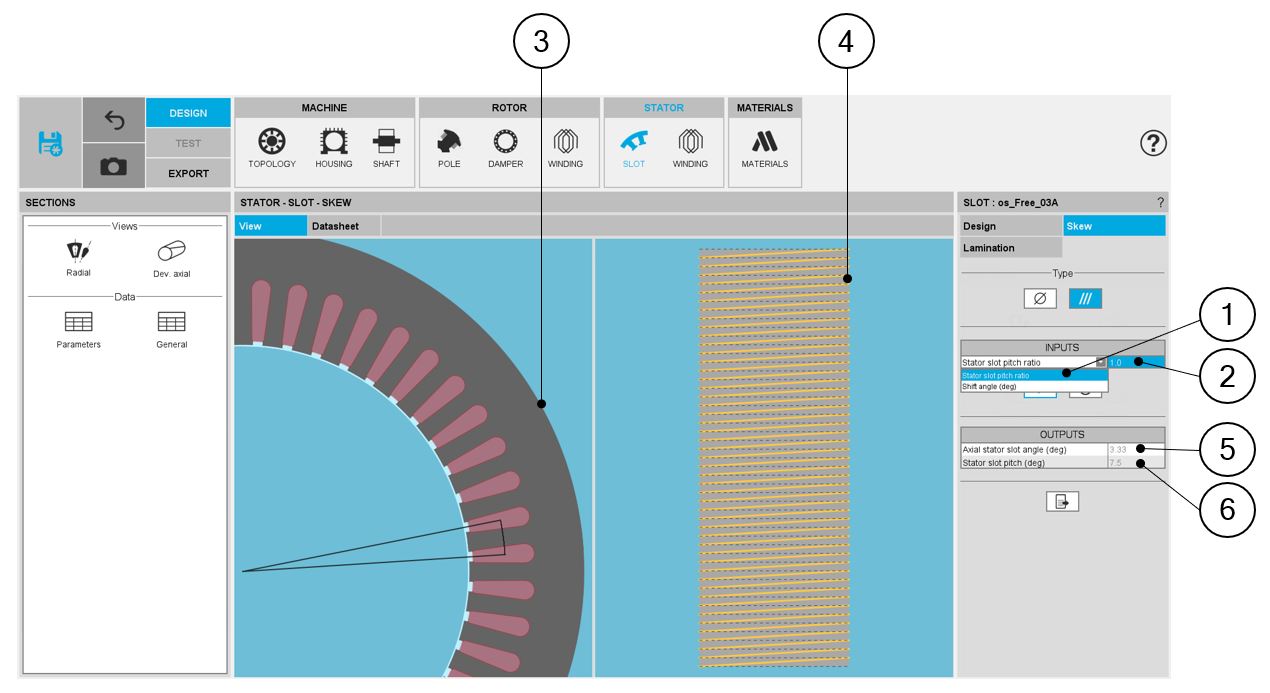Image resolution: width=1270 pixels, height=693 pixels.
Task: Open the Lamination tab
Action: click(1010, 247)
